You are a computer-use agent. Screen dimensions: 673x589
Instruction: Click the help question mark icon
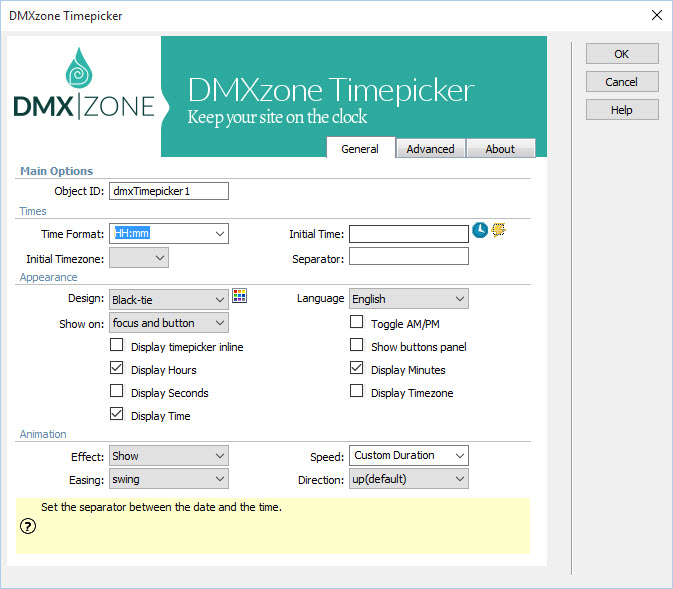pyautogui.click(x=28, y=526)
